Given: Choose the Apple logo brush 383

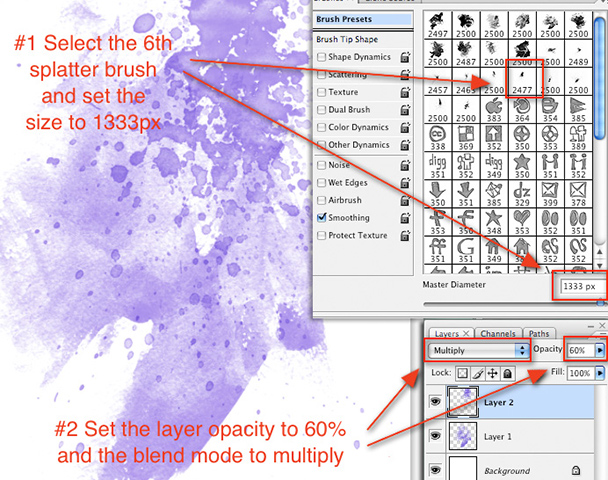Looking at the screenshot, I should pos(494,110).
